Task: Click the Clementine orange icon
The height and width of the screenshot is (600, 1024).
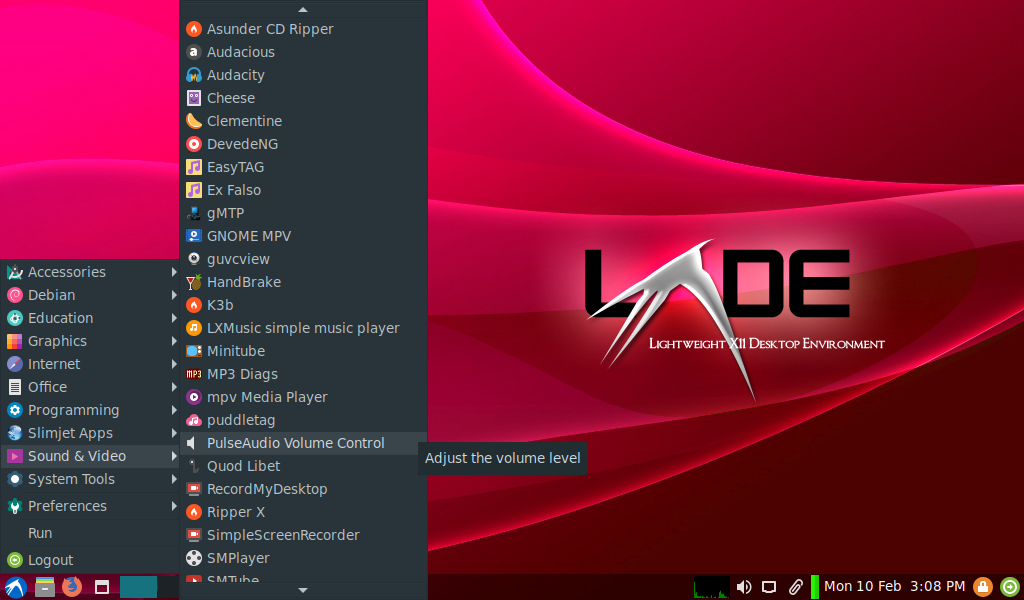Action: coord(194,121)
